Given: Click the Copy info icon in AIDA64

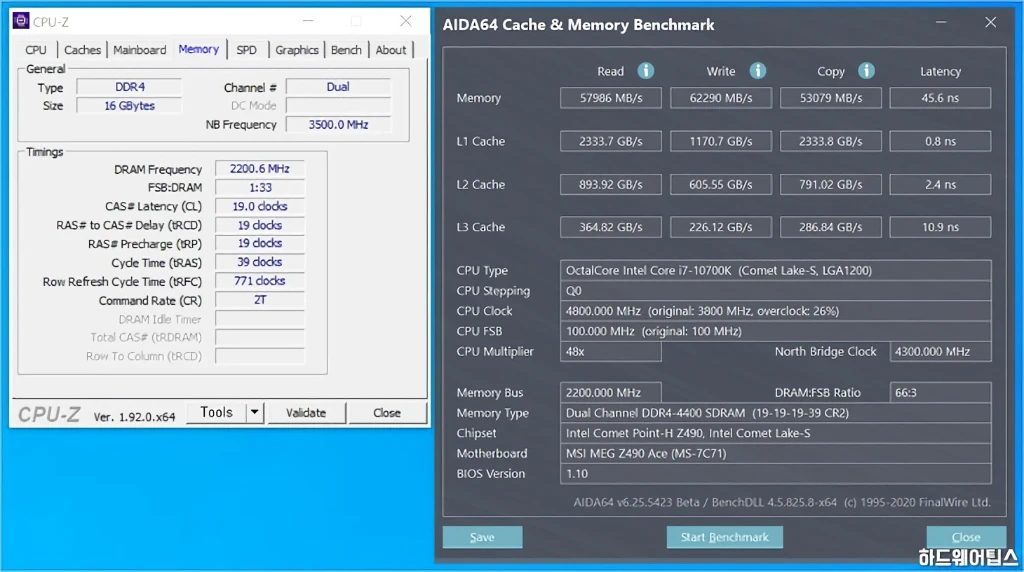Looking at the screenshot, I should (x=866, y=71).
